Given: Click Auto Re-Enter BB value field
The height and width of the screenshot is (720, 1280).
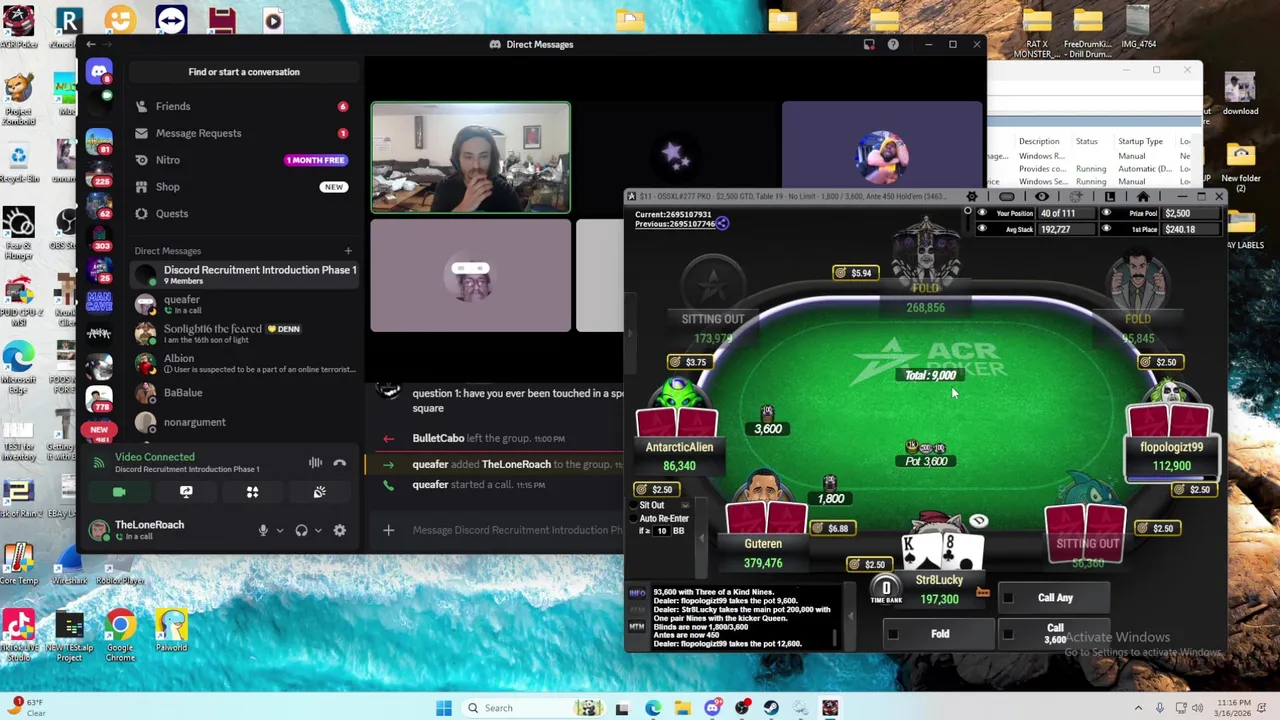Looking at the screenshot, I should (661, 531).
